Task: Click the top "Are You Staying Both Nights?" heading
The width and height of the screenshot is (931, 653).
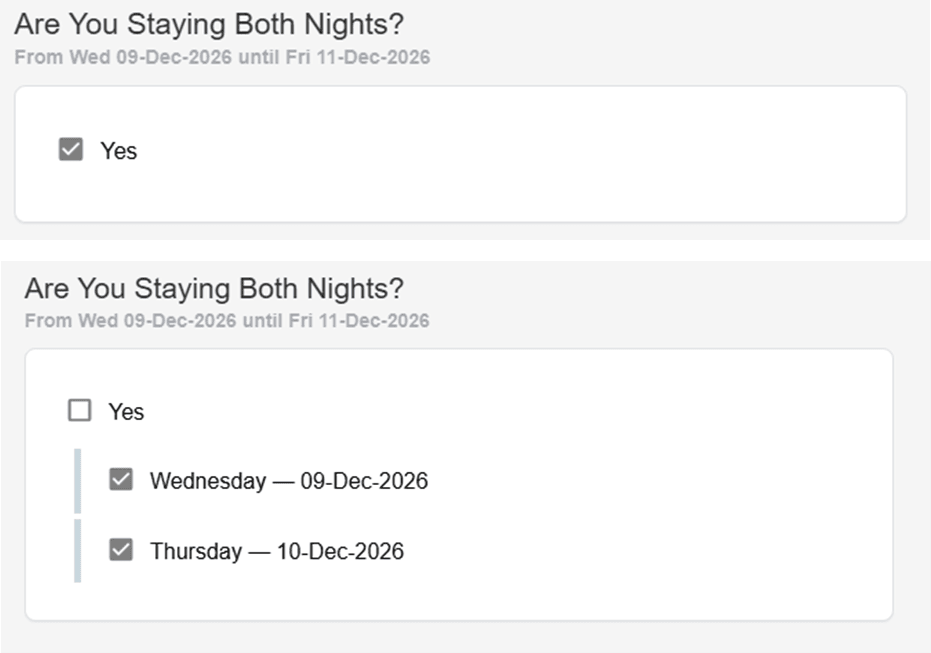Action: coord(209,25)
